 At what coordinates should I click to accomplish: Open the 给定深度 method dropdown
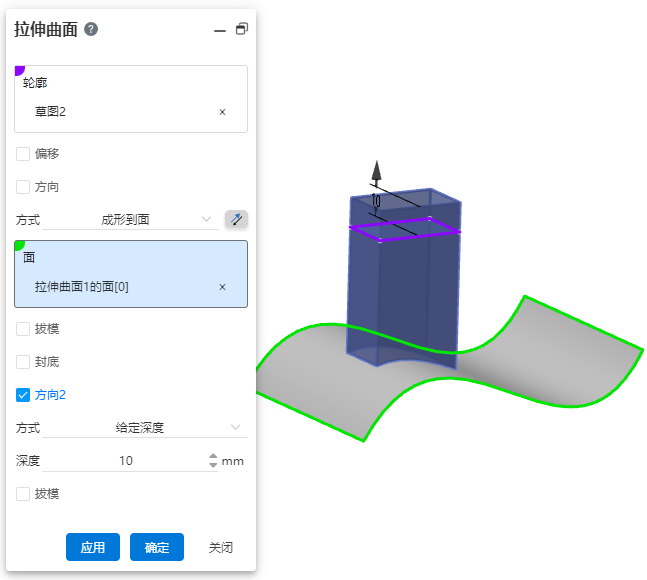click(145, 427)
